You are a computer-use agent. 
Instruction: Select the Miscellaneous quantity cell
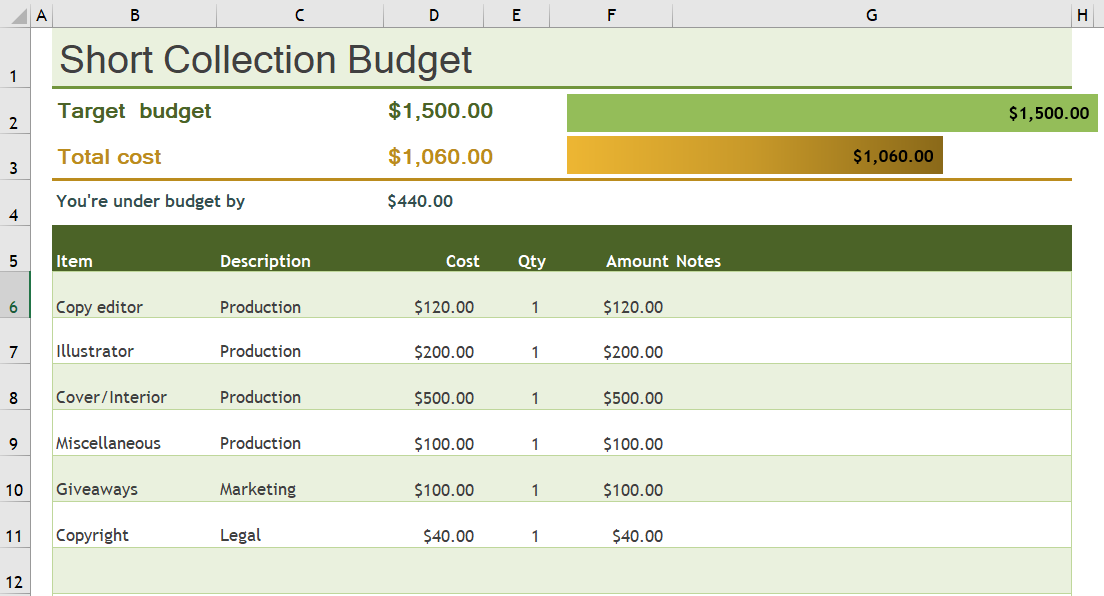click(x=535, y=444)
